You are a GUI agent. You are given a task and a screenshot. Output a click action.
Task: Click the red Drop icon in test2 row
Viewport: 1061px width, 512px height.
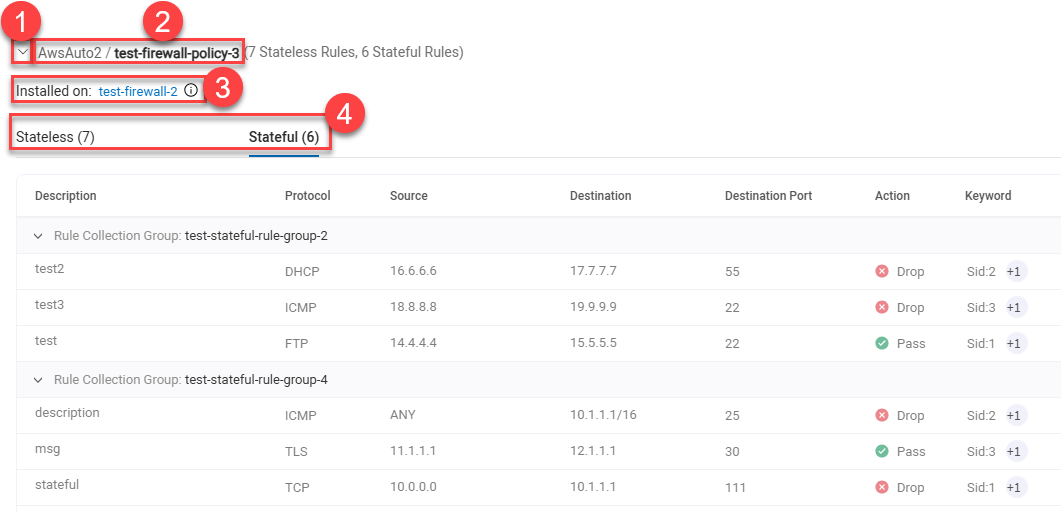(x=882, y=271)
